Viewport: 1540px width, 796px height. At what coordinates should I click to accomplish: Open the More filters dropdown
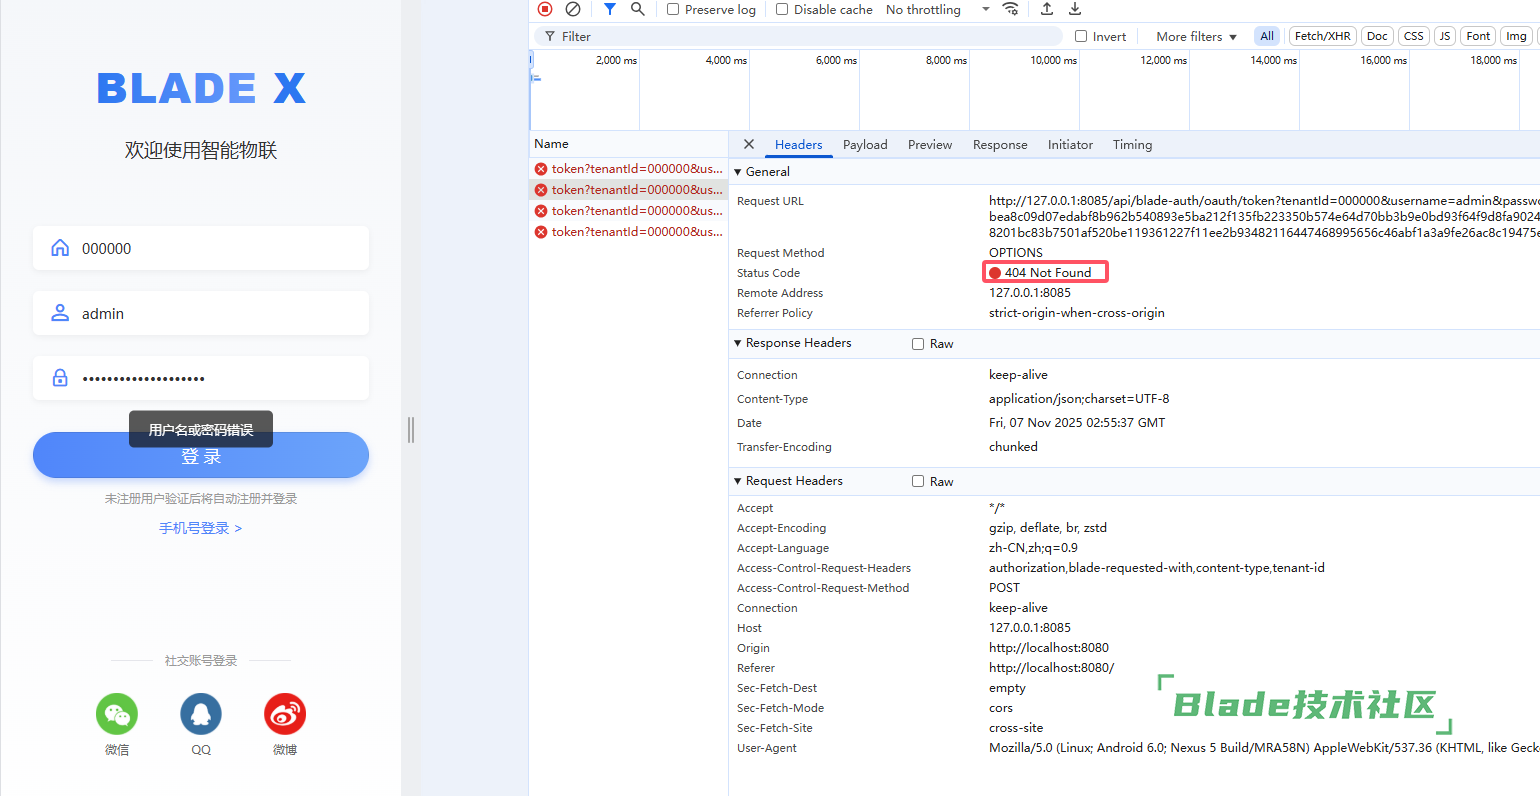click(1196, 36)
